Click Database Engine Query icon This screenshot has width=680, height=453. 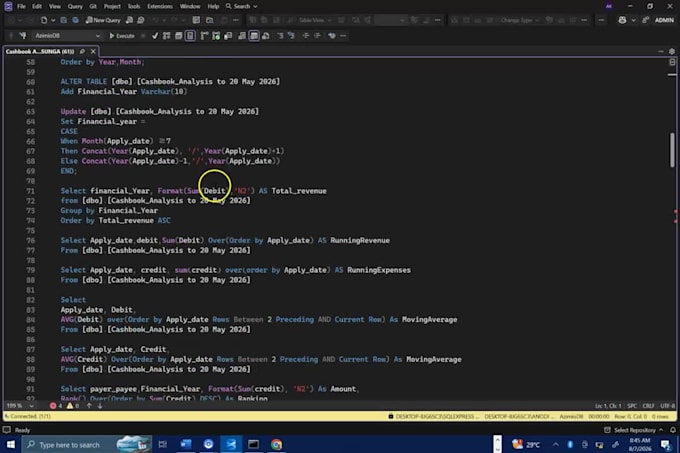(x=129, y=20)
